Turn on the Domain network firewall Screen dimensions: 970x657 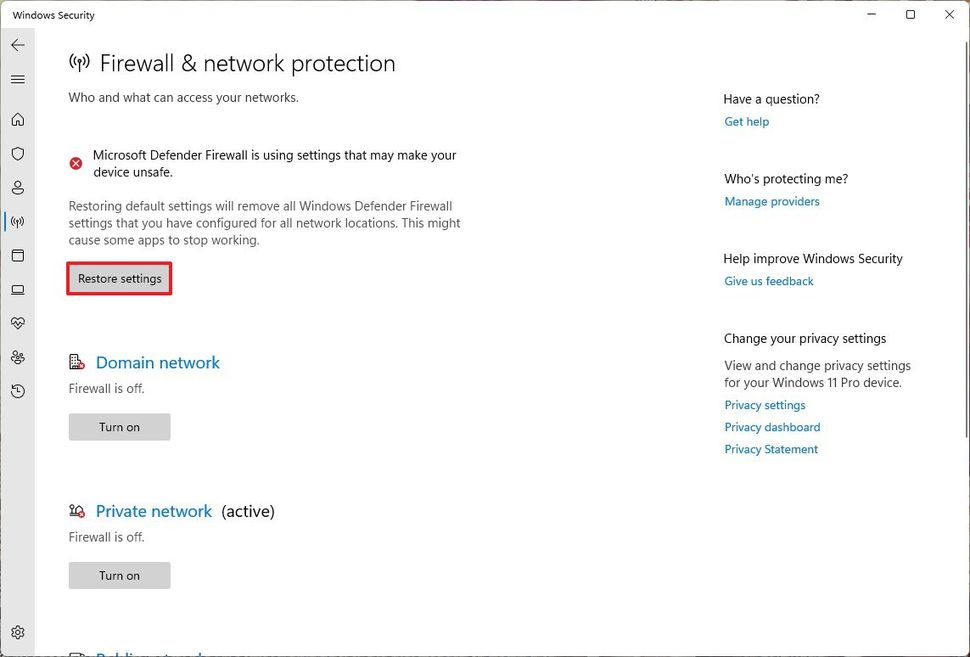tap(119, 427)
